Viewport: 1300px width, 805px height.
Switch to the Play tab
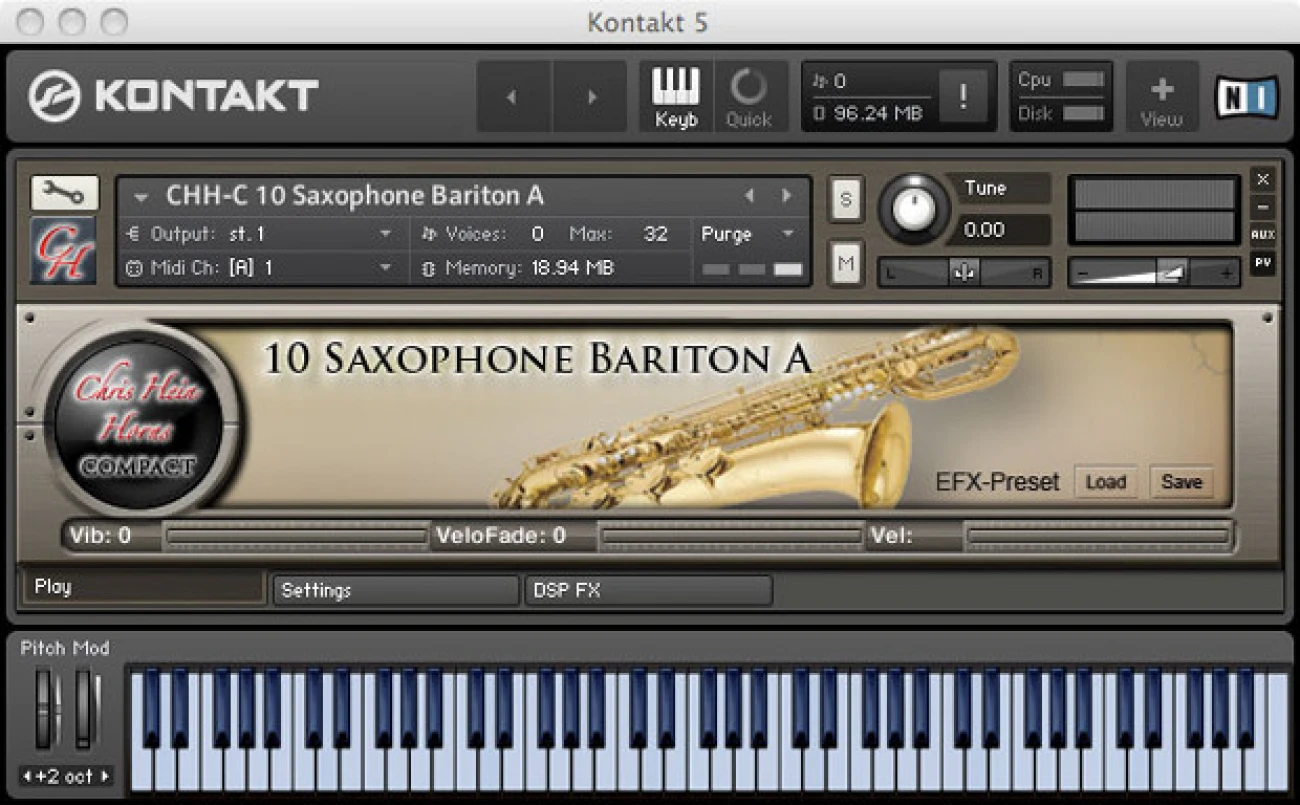[x=145, y=587]
